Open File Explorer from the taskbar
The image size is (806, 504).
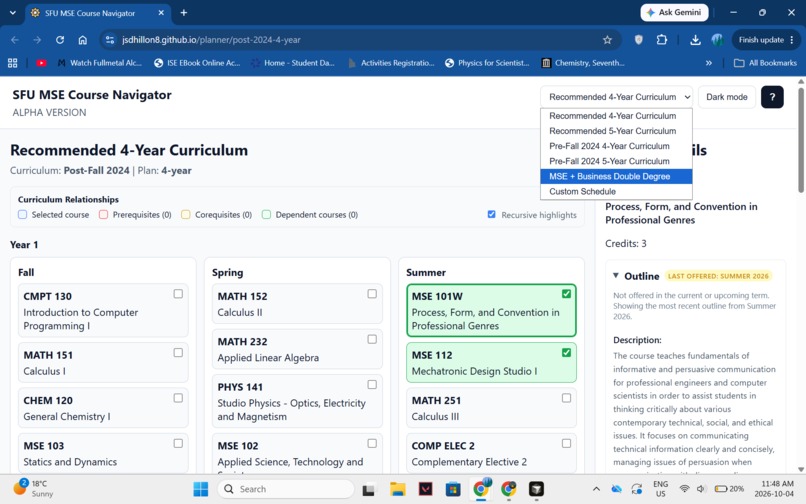click(397, 489)
